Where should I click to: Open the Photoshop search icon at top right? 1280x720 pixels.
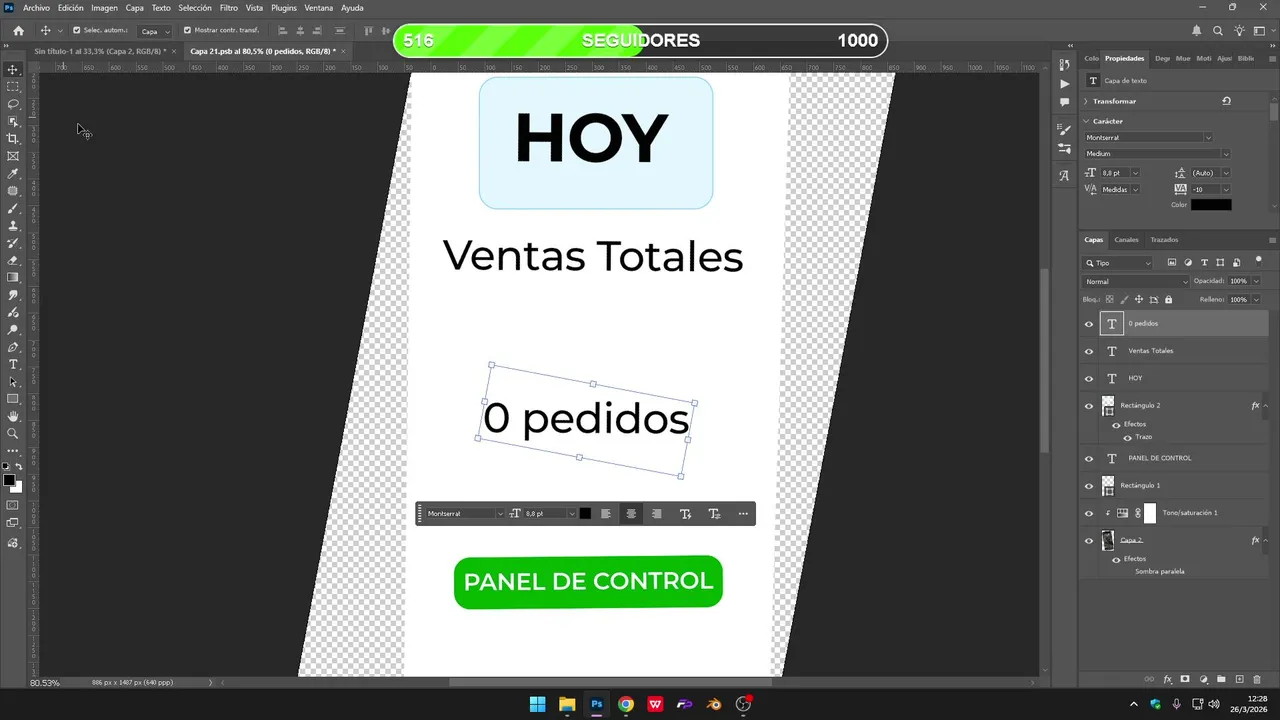[1218, 31]
